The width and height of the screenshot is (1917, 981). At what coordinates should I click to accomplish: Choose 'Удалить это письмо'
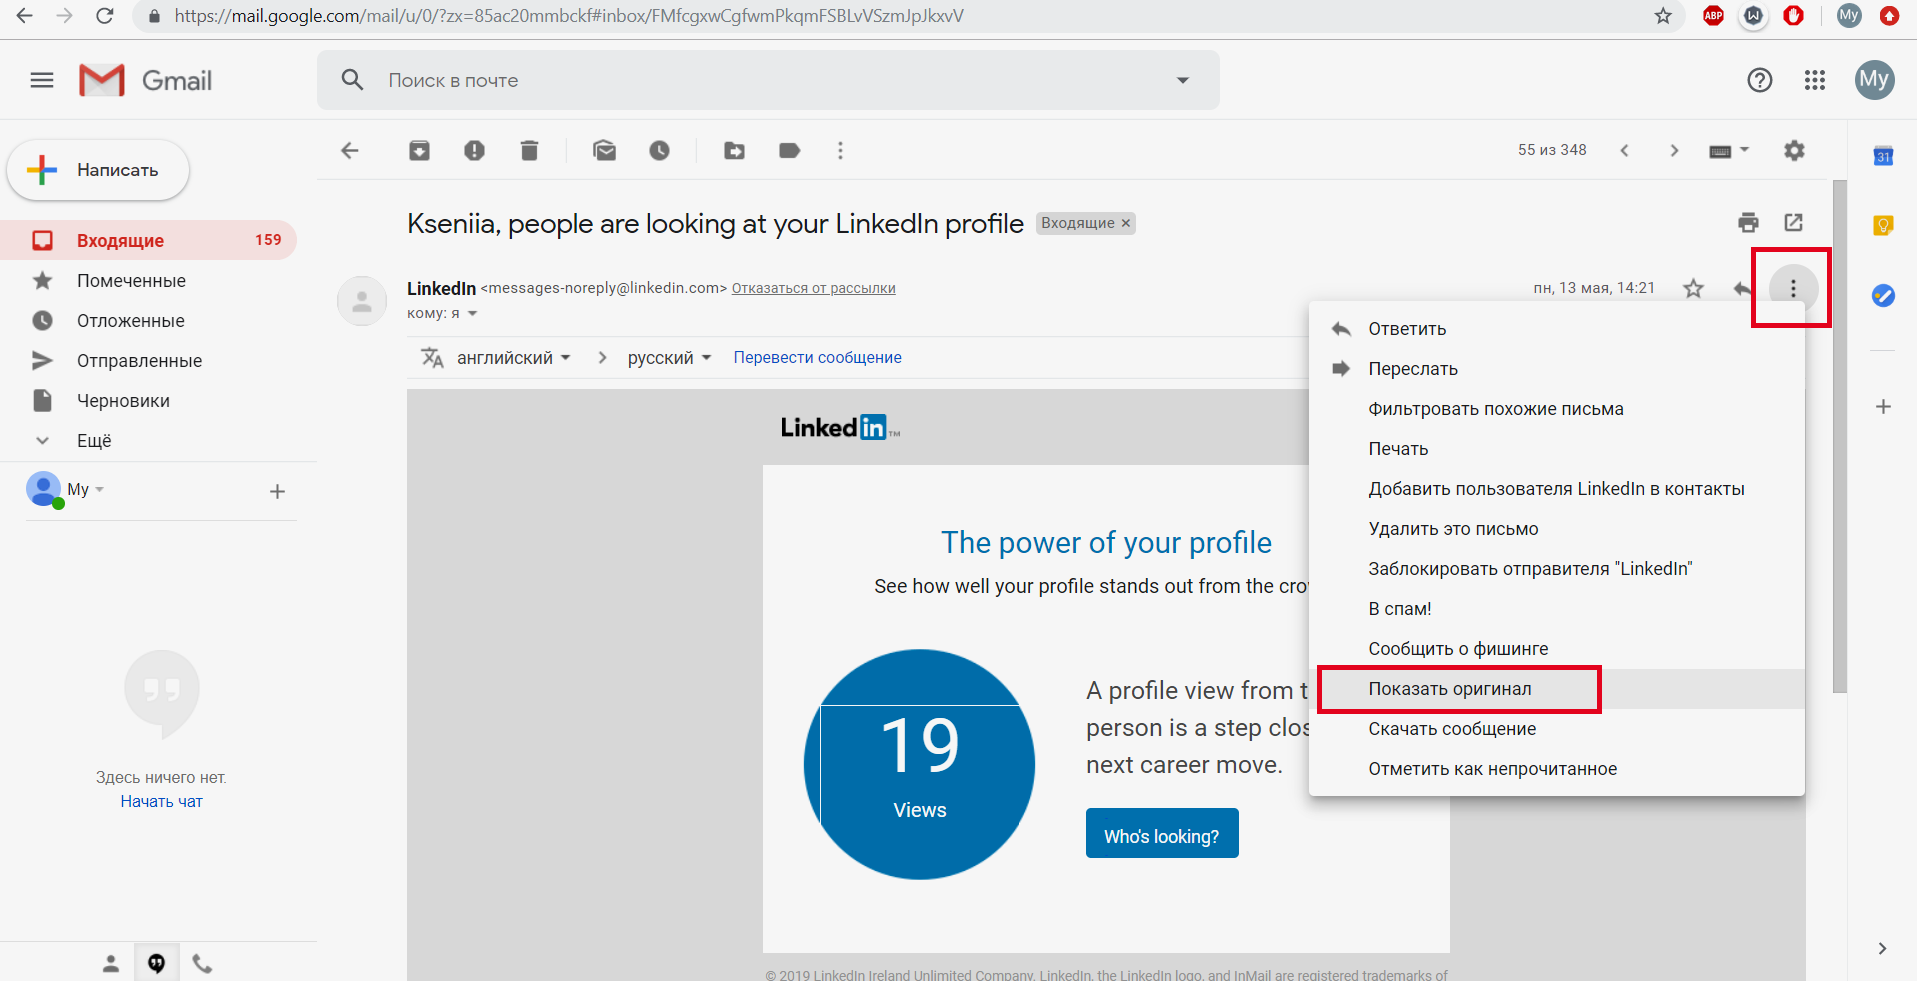1556,529
